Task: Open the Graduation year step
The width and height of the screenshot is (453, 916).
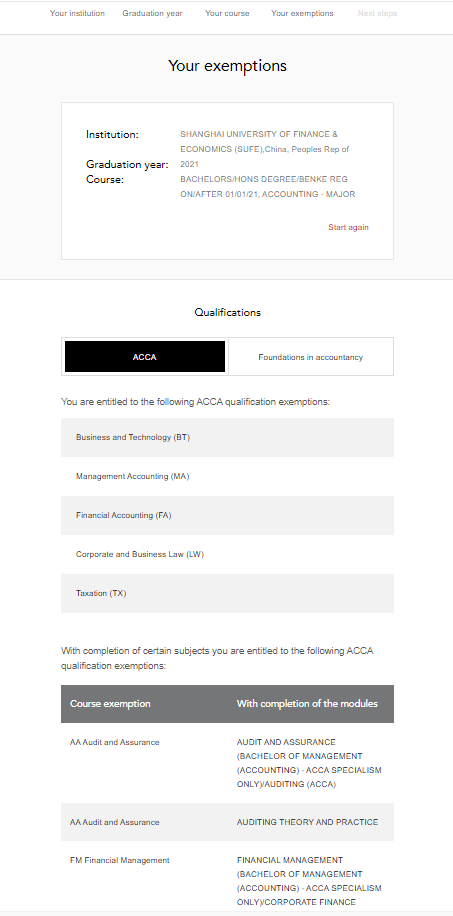Action: coord(152,13)
